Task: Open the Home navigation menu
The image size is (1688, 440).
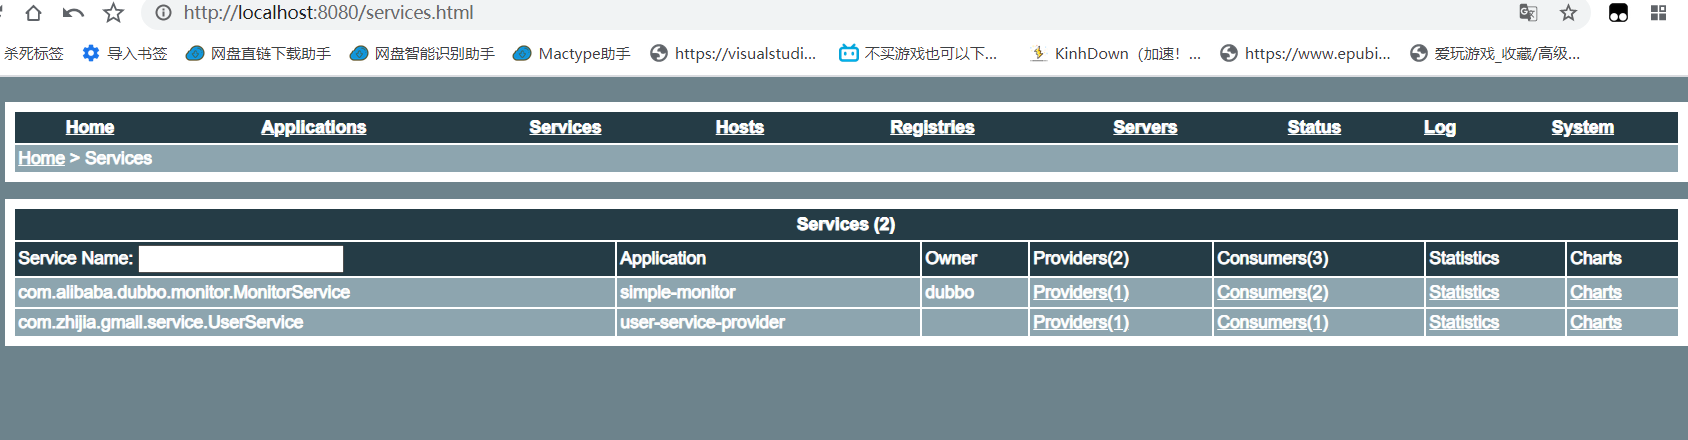Action: (90, 127)
